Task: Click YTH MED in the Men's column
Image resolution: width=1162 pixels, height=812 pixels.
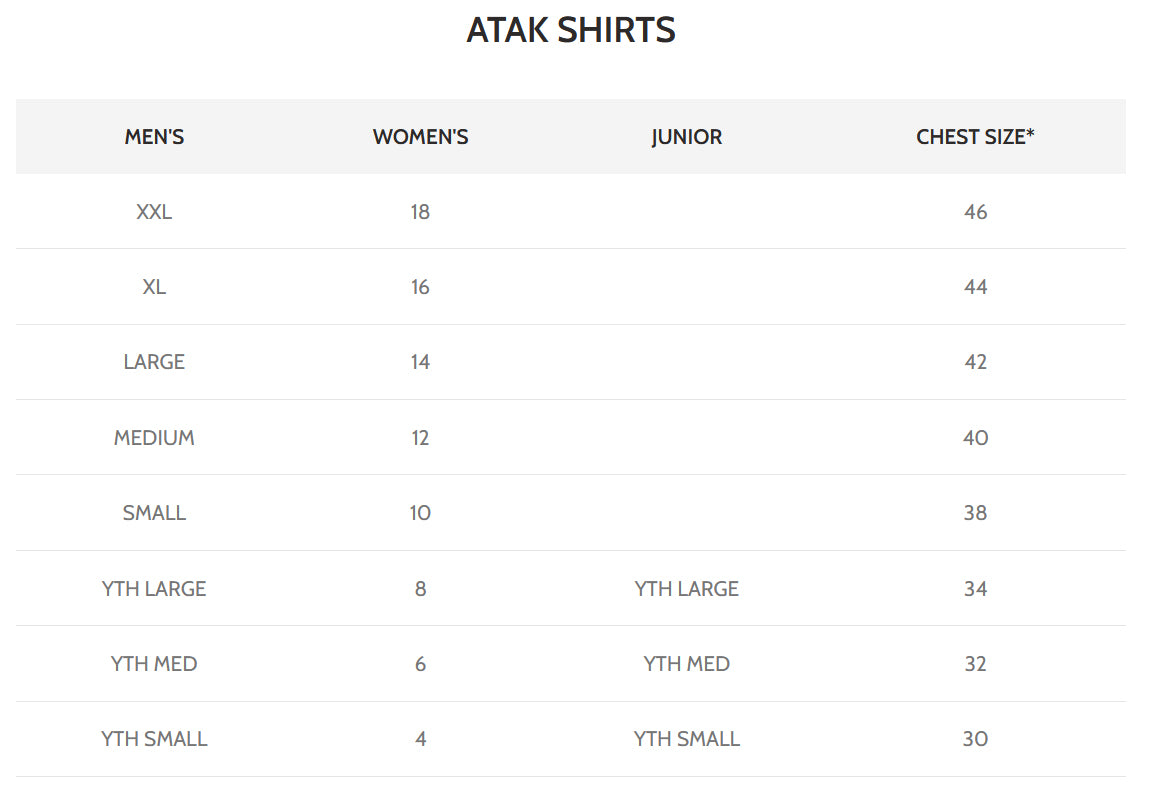Action: pyautogui.click(x=154, y=664)
